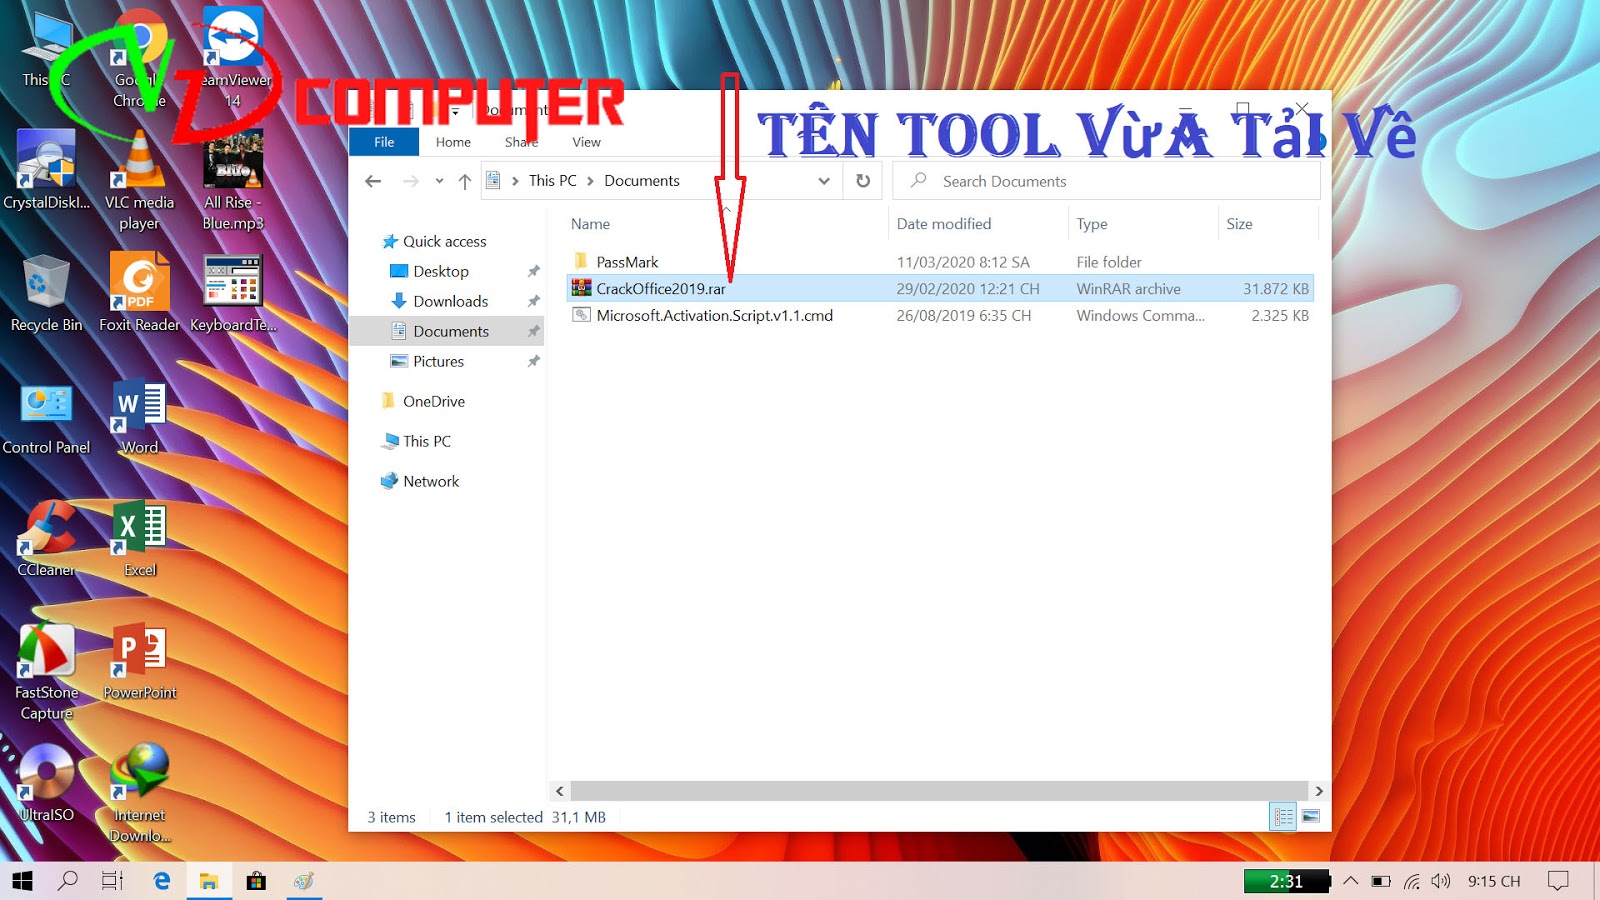
Task: Click Documents in the address bar
Action: pos(642,181)
